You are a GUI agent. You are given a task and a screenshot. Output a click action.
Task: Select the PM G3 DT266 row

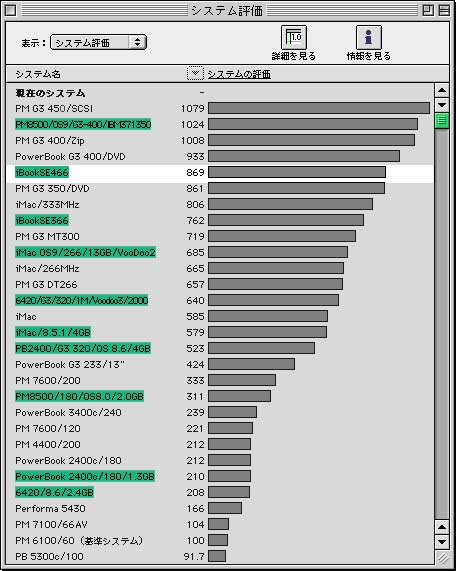click(220, 284)
